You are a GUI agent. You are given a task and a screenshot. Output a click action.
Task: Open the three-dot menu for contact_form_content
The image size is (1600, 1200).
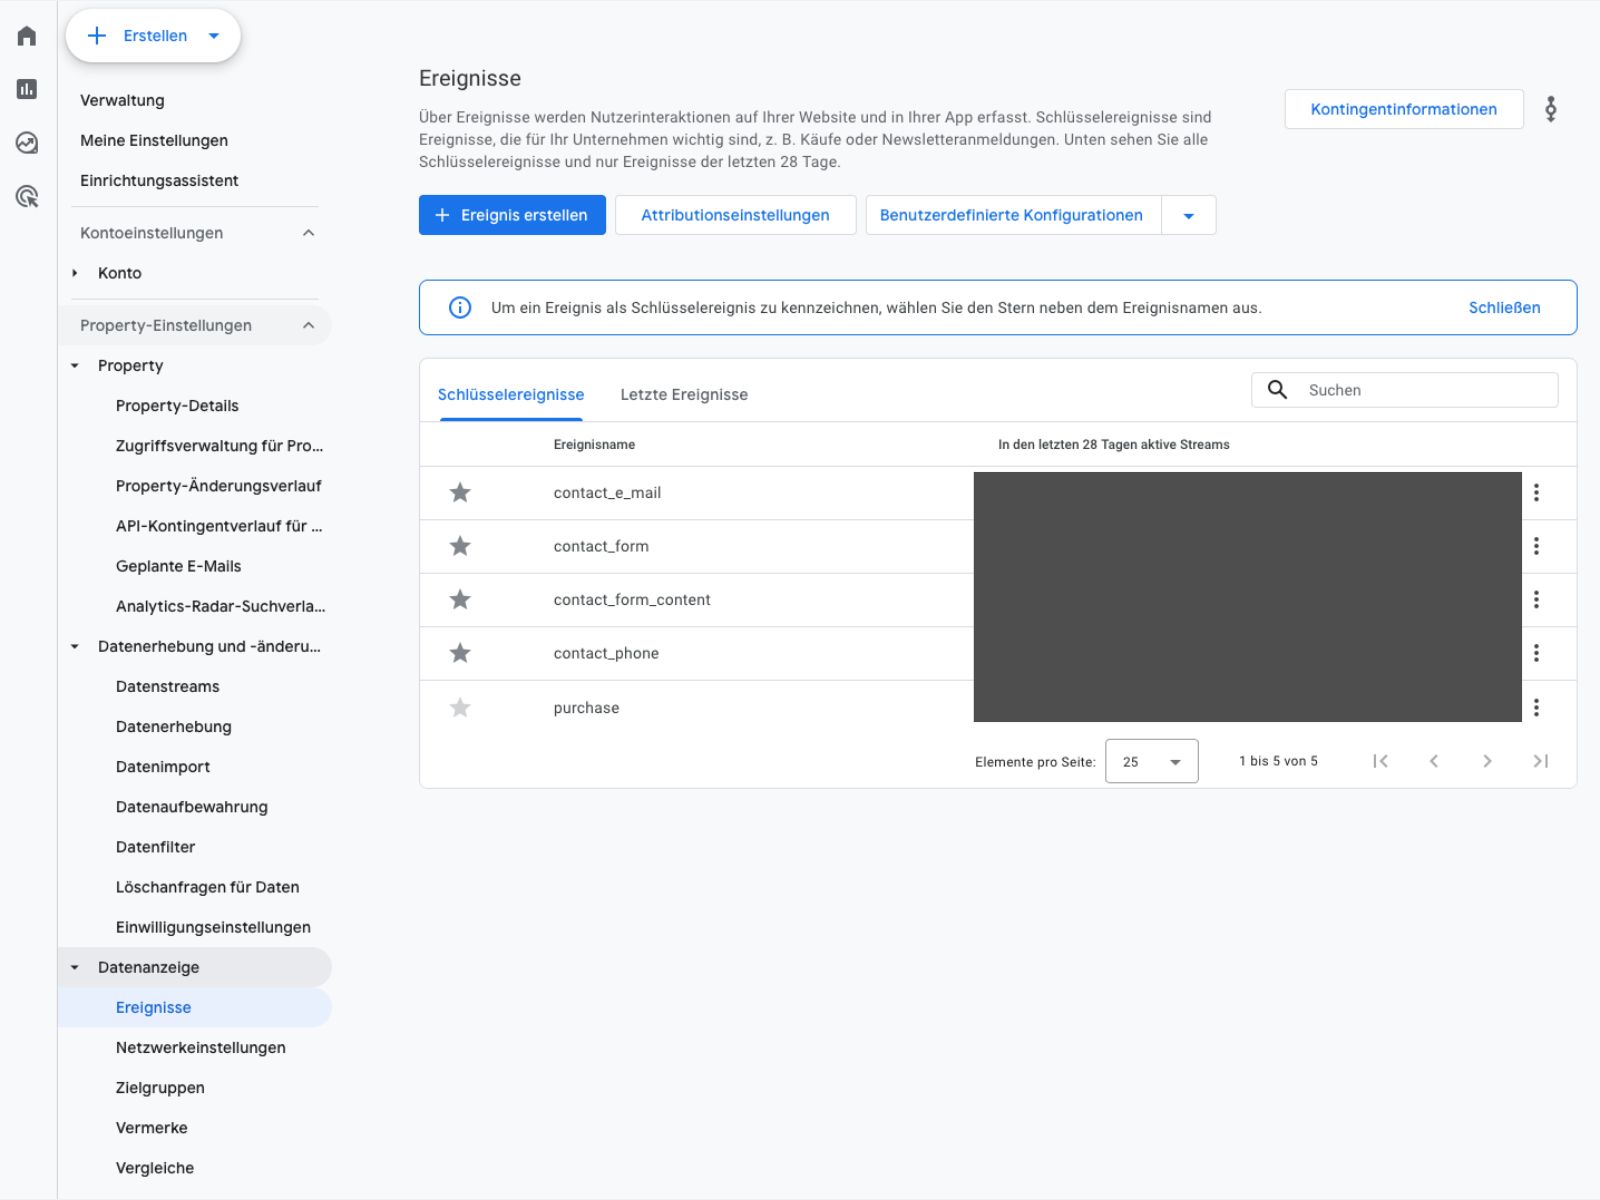1536,600
